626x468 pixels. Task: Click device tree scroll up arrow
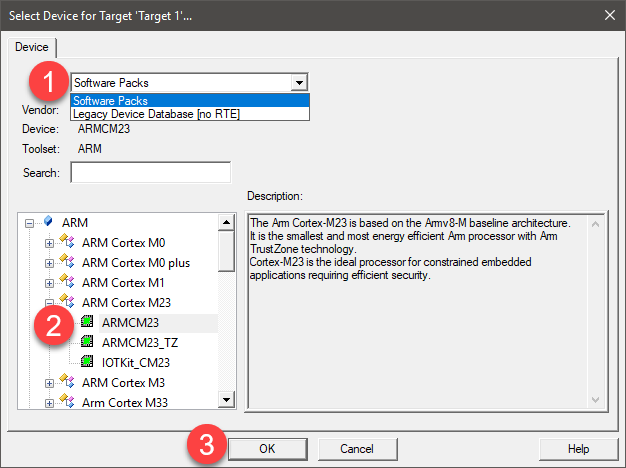226,222
